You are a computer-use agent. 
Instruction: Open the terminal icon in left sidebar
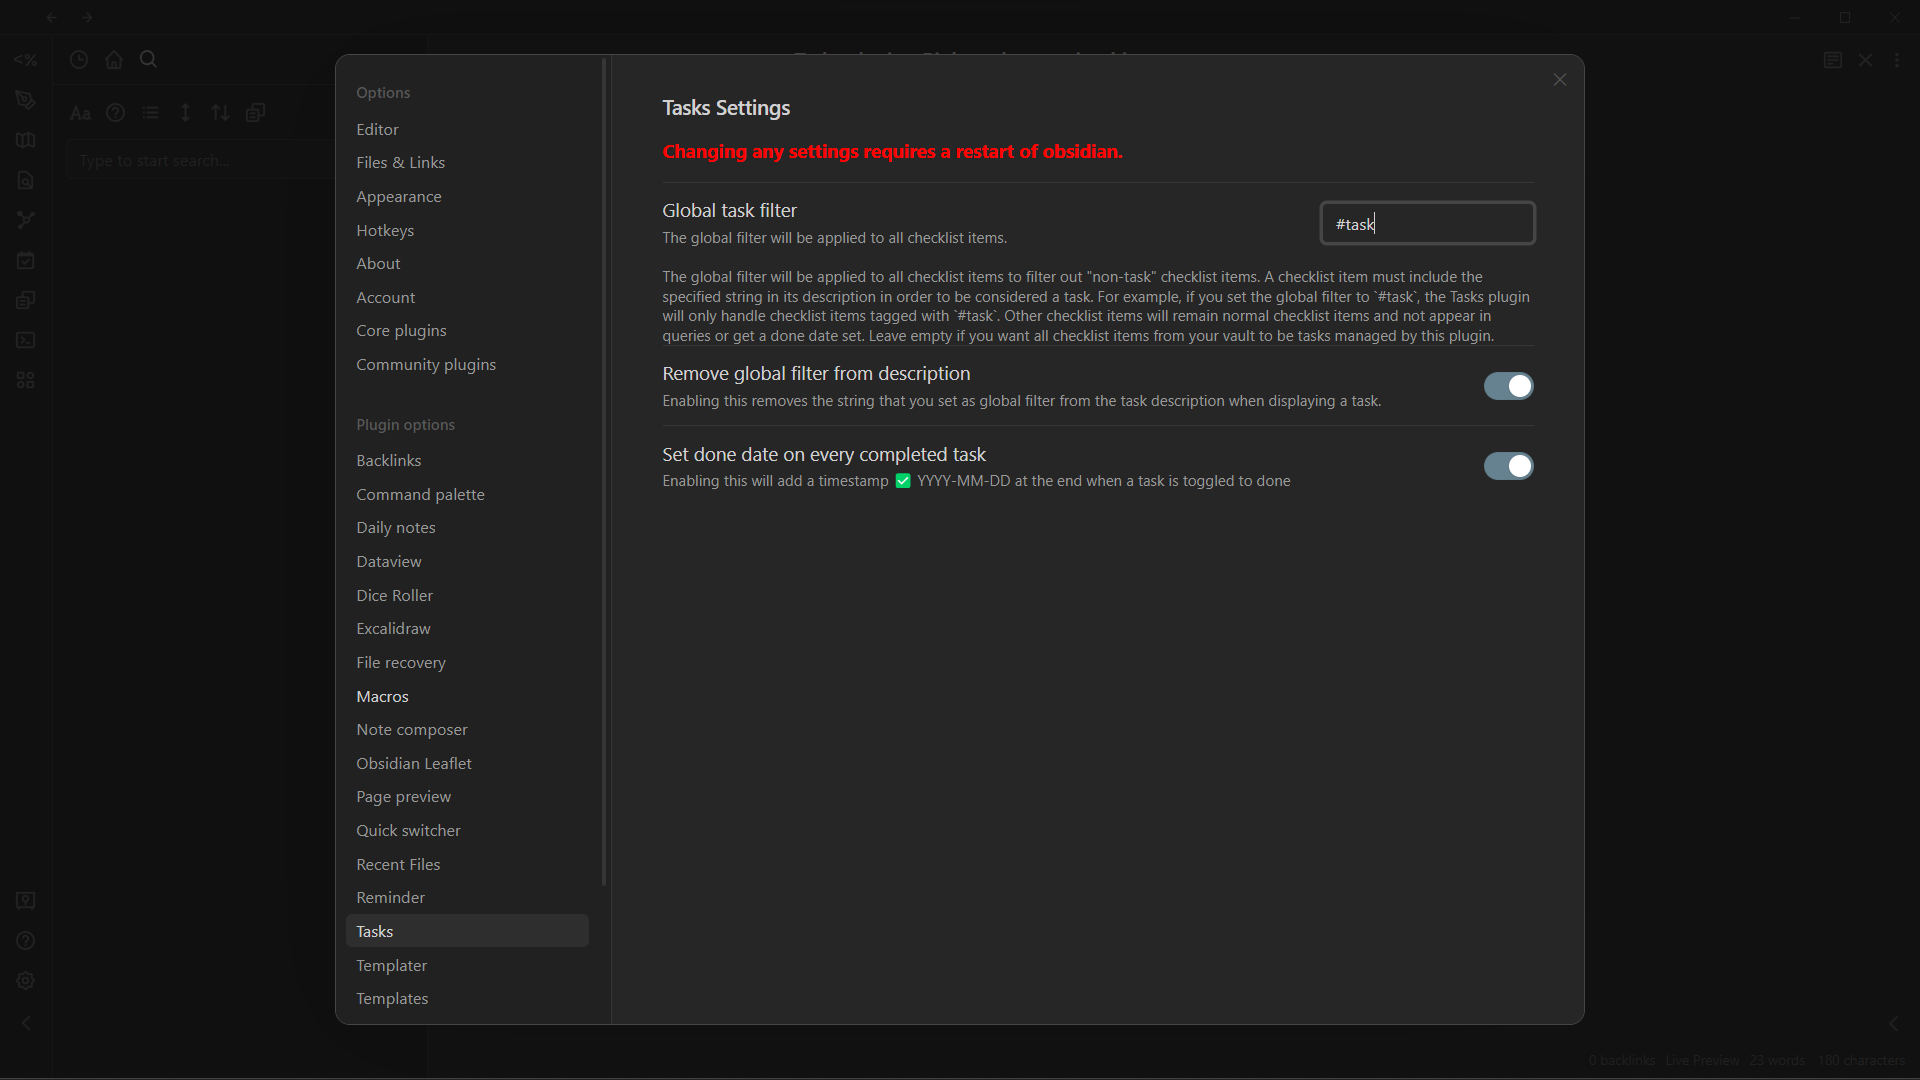click(x=25, y=340)
